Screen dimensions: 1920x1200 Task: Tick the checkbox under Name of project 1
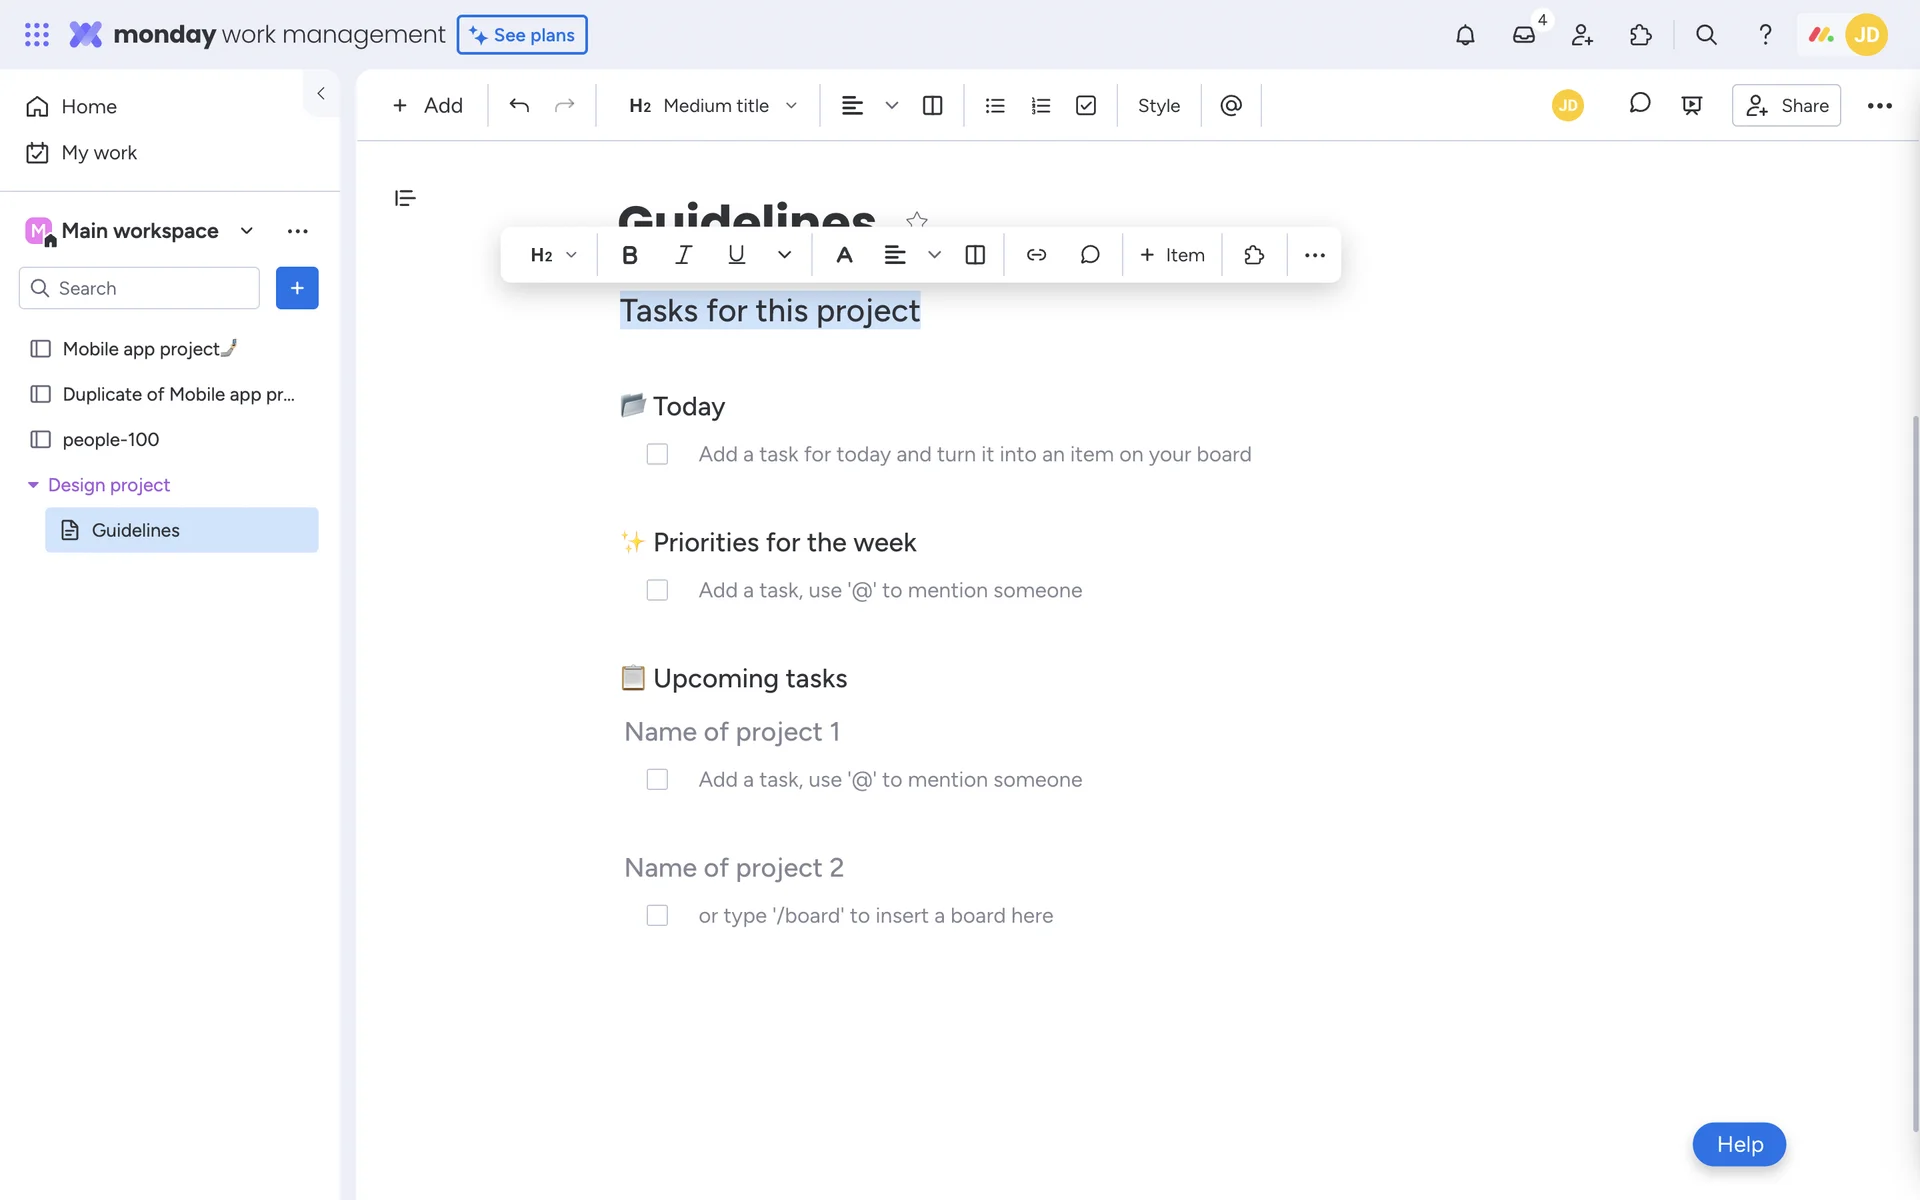[657, 779]
